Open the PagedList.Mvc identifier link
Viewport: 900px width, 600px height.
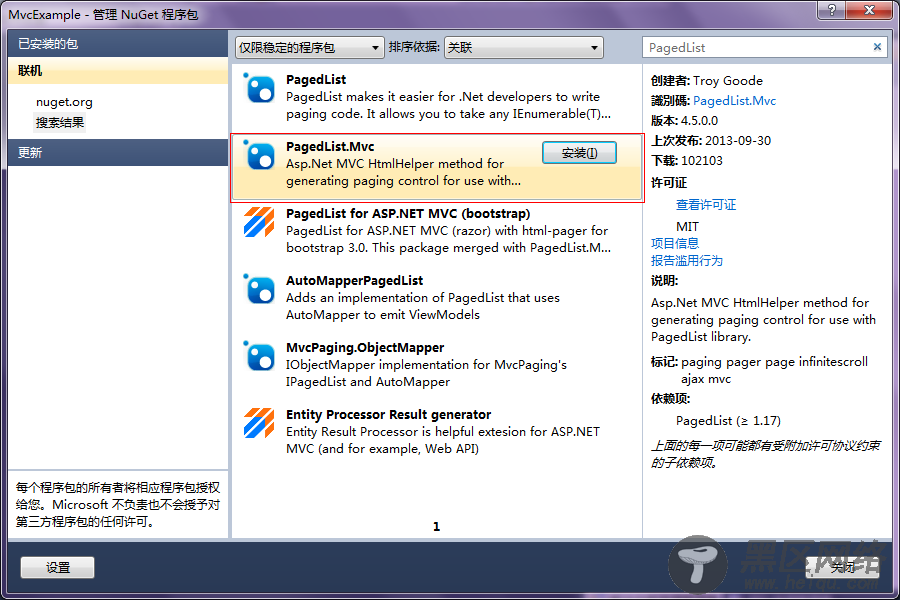tap(734, 100)
